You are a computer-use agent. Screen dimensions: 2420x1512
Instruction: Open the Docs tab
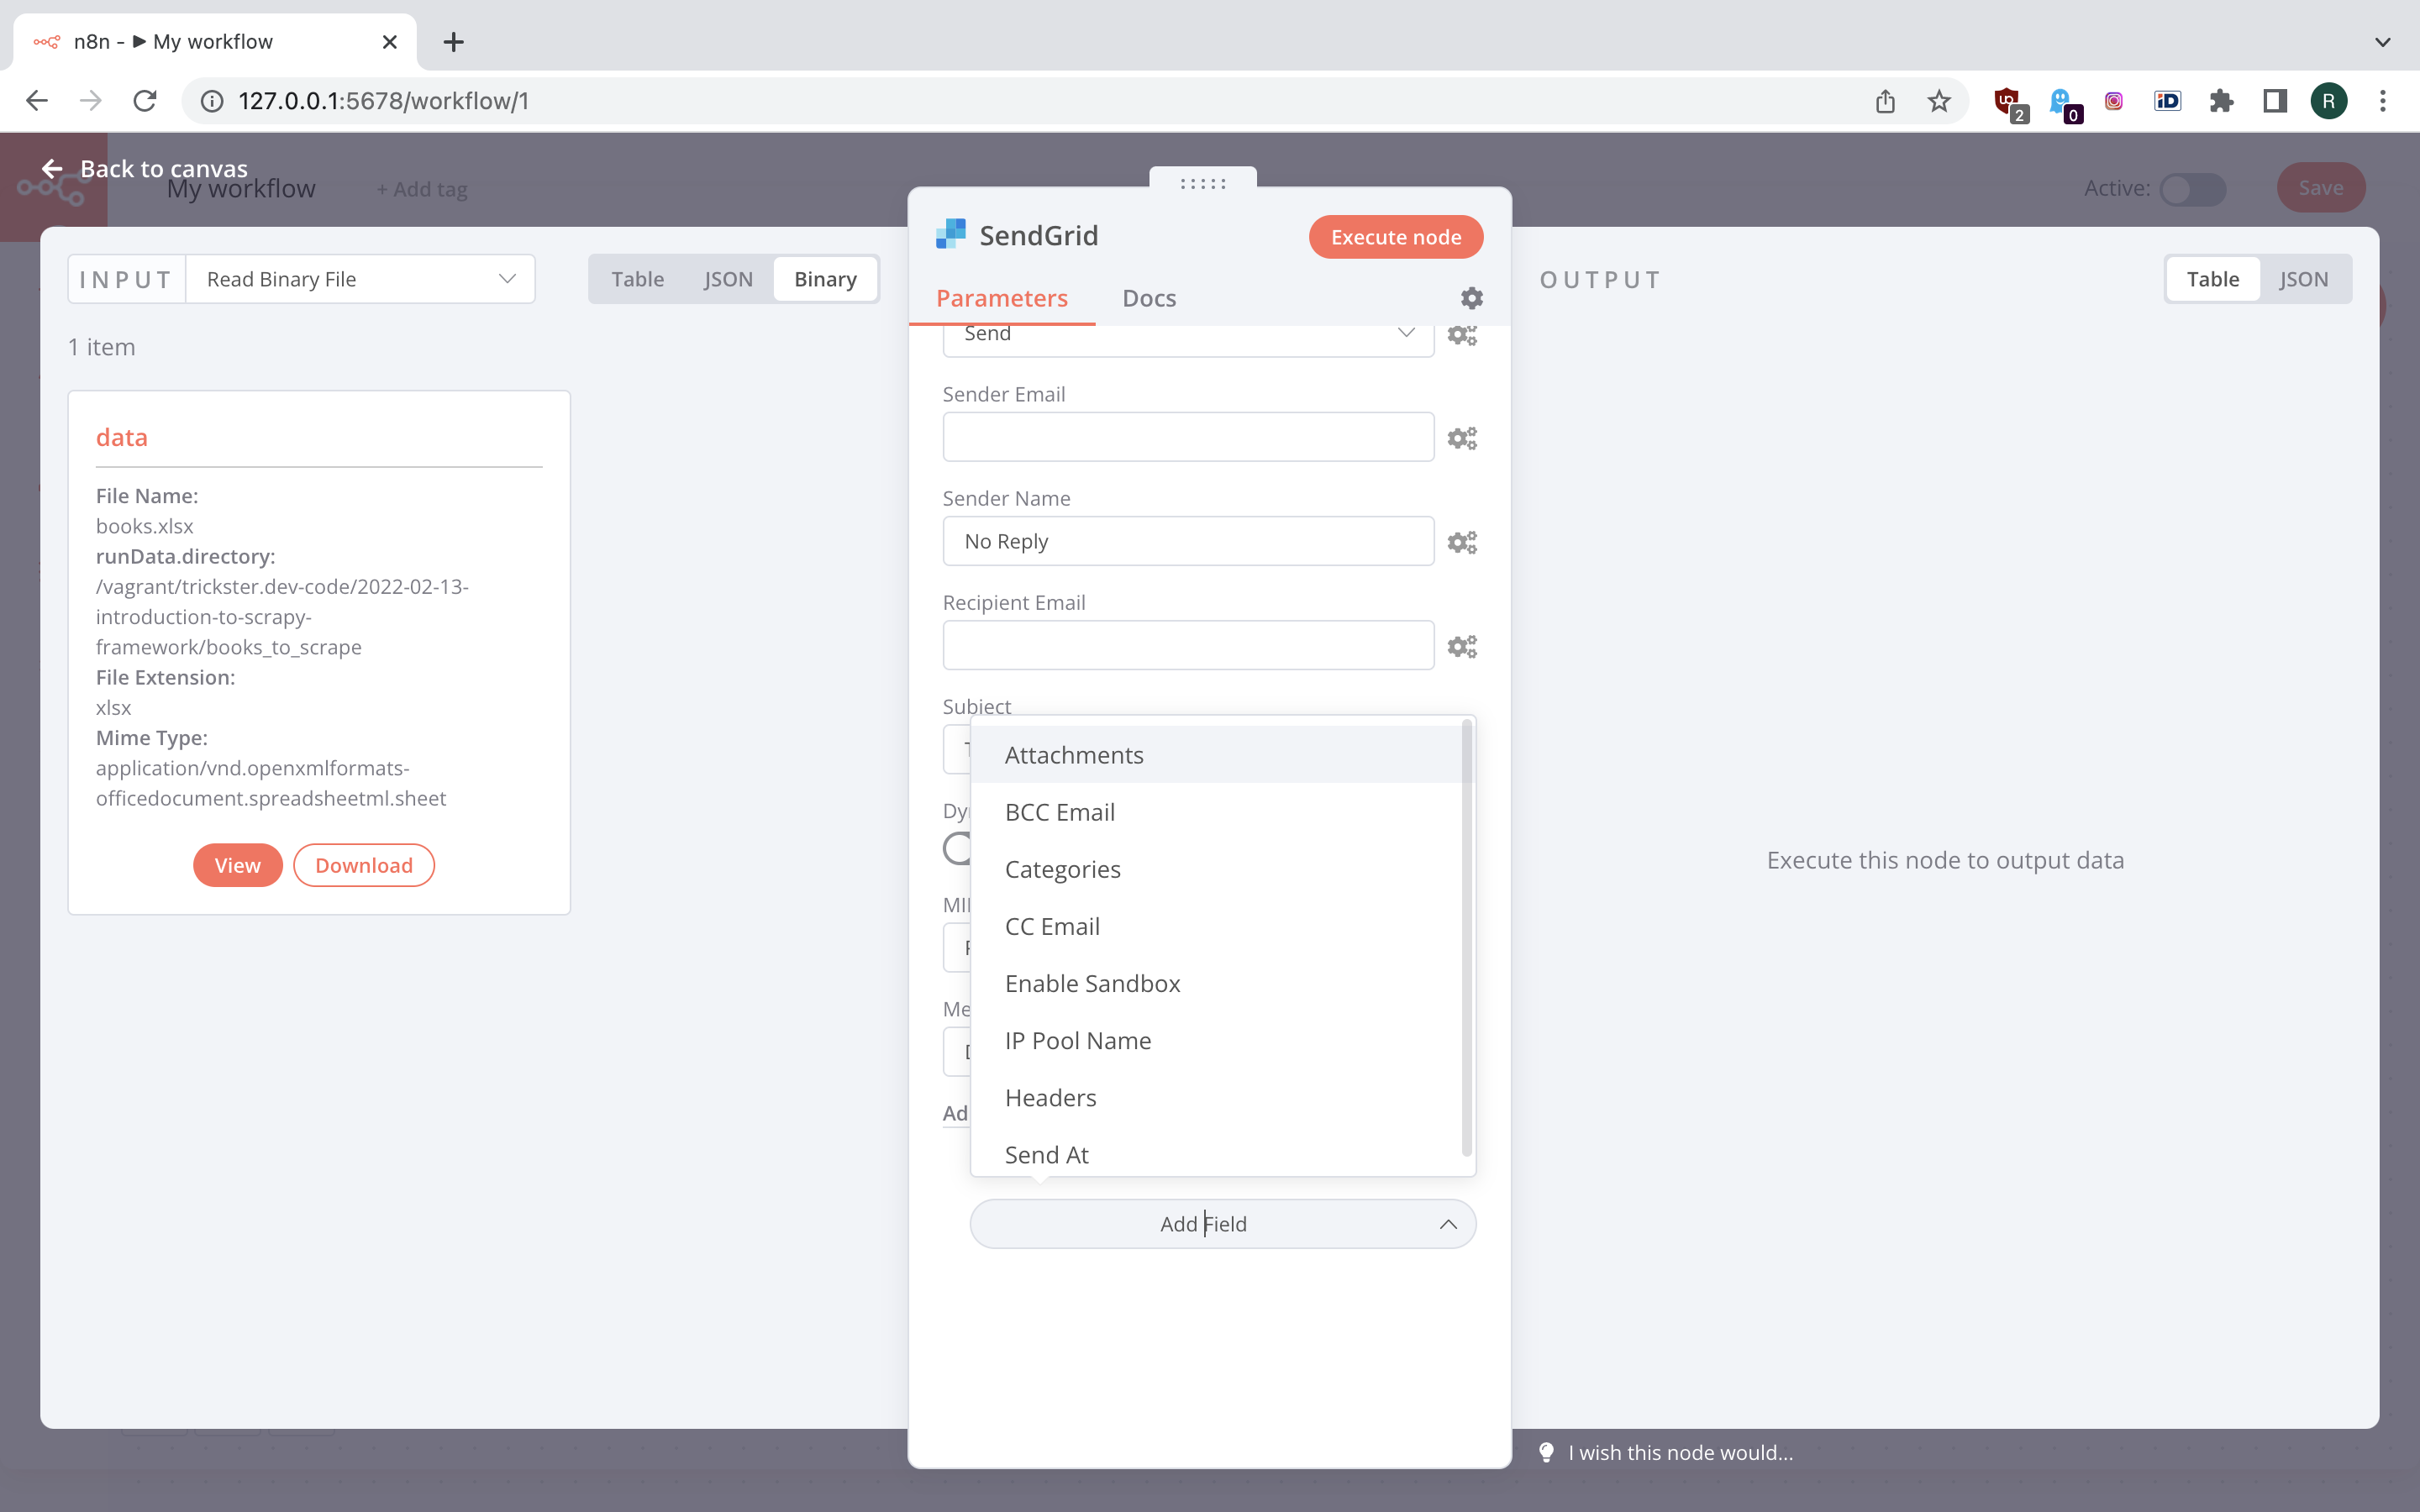[1149, 298]
